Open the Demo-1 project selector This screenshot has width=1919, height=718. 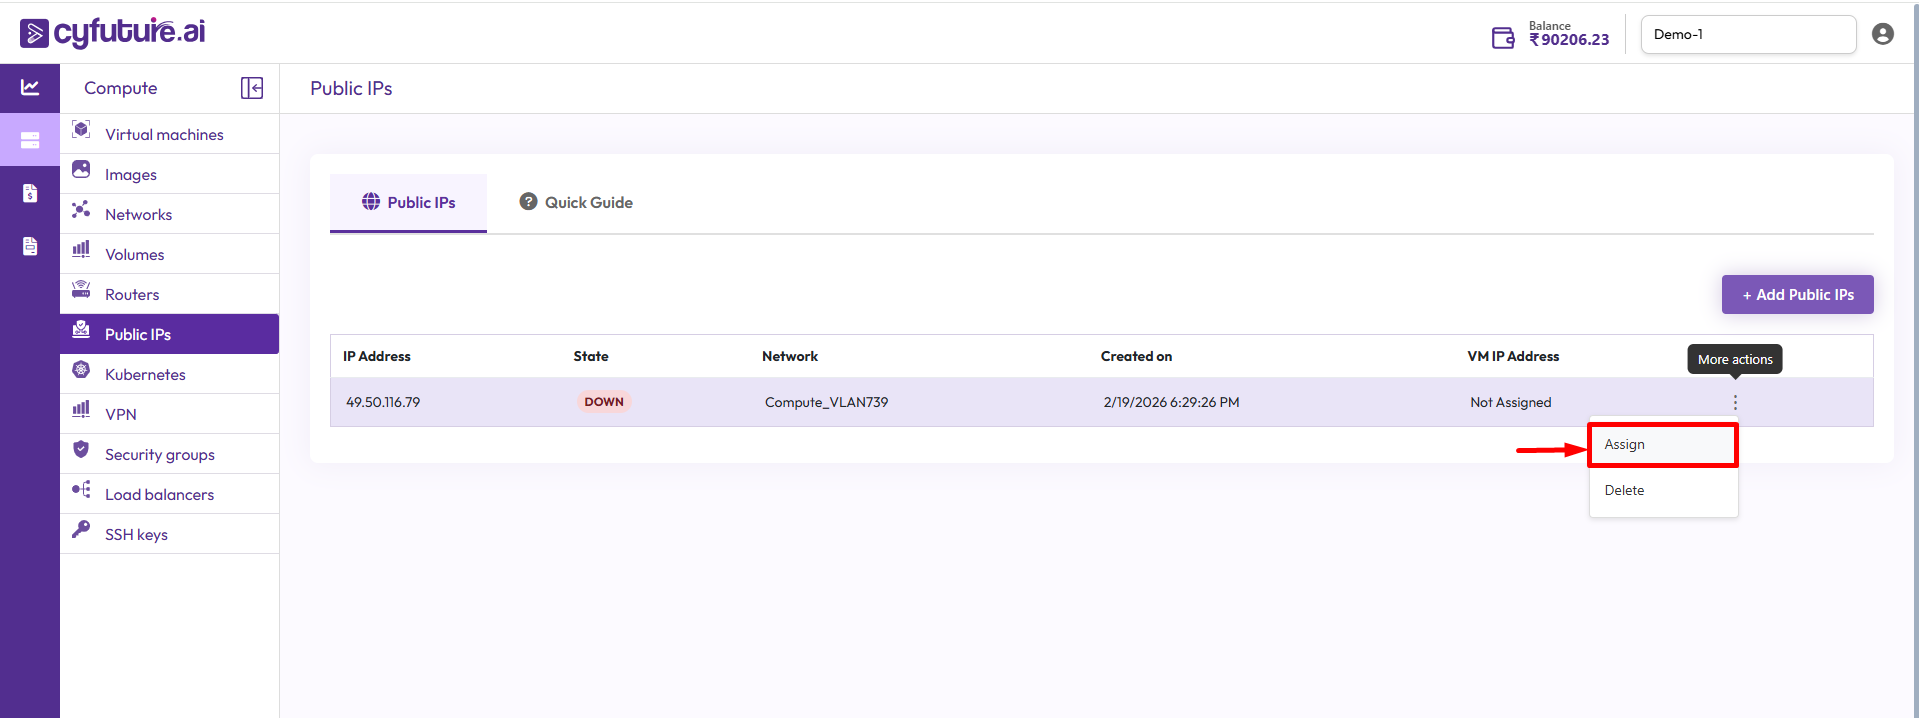click(x=1747, y=34)
